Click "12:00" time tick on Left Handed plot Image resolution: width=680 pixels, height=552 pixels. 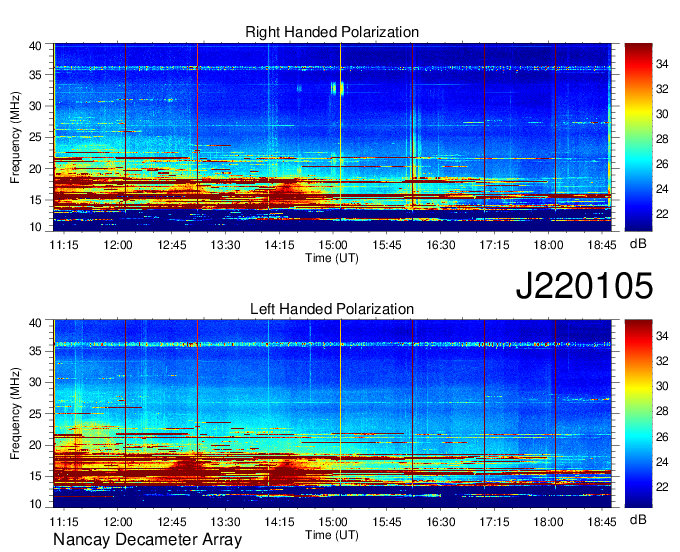click(x=118, y=522)
